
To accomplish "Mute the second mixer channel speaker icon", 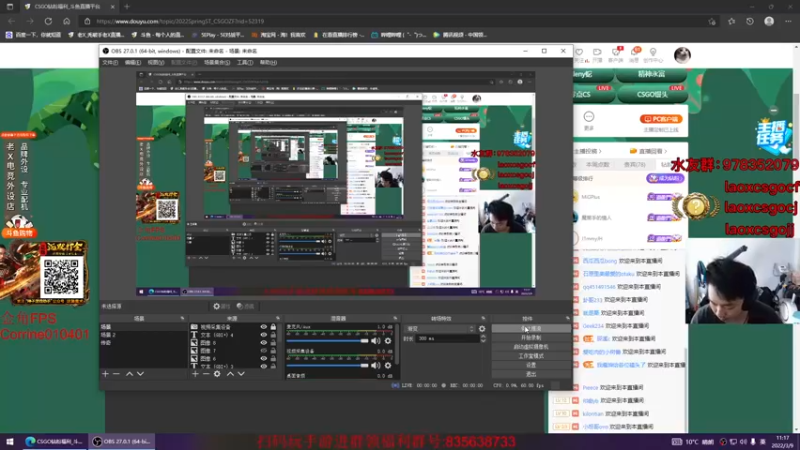I will (376, 365).
